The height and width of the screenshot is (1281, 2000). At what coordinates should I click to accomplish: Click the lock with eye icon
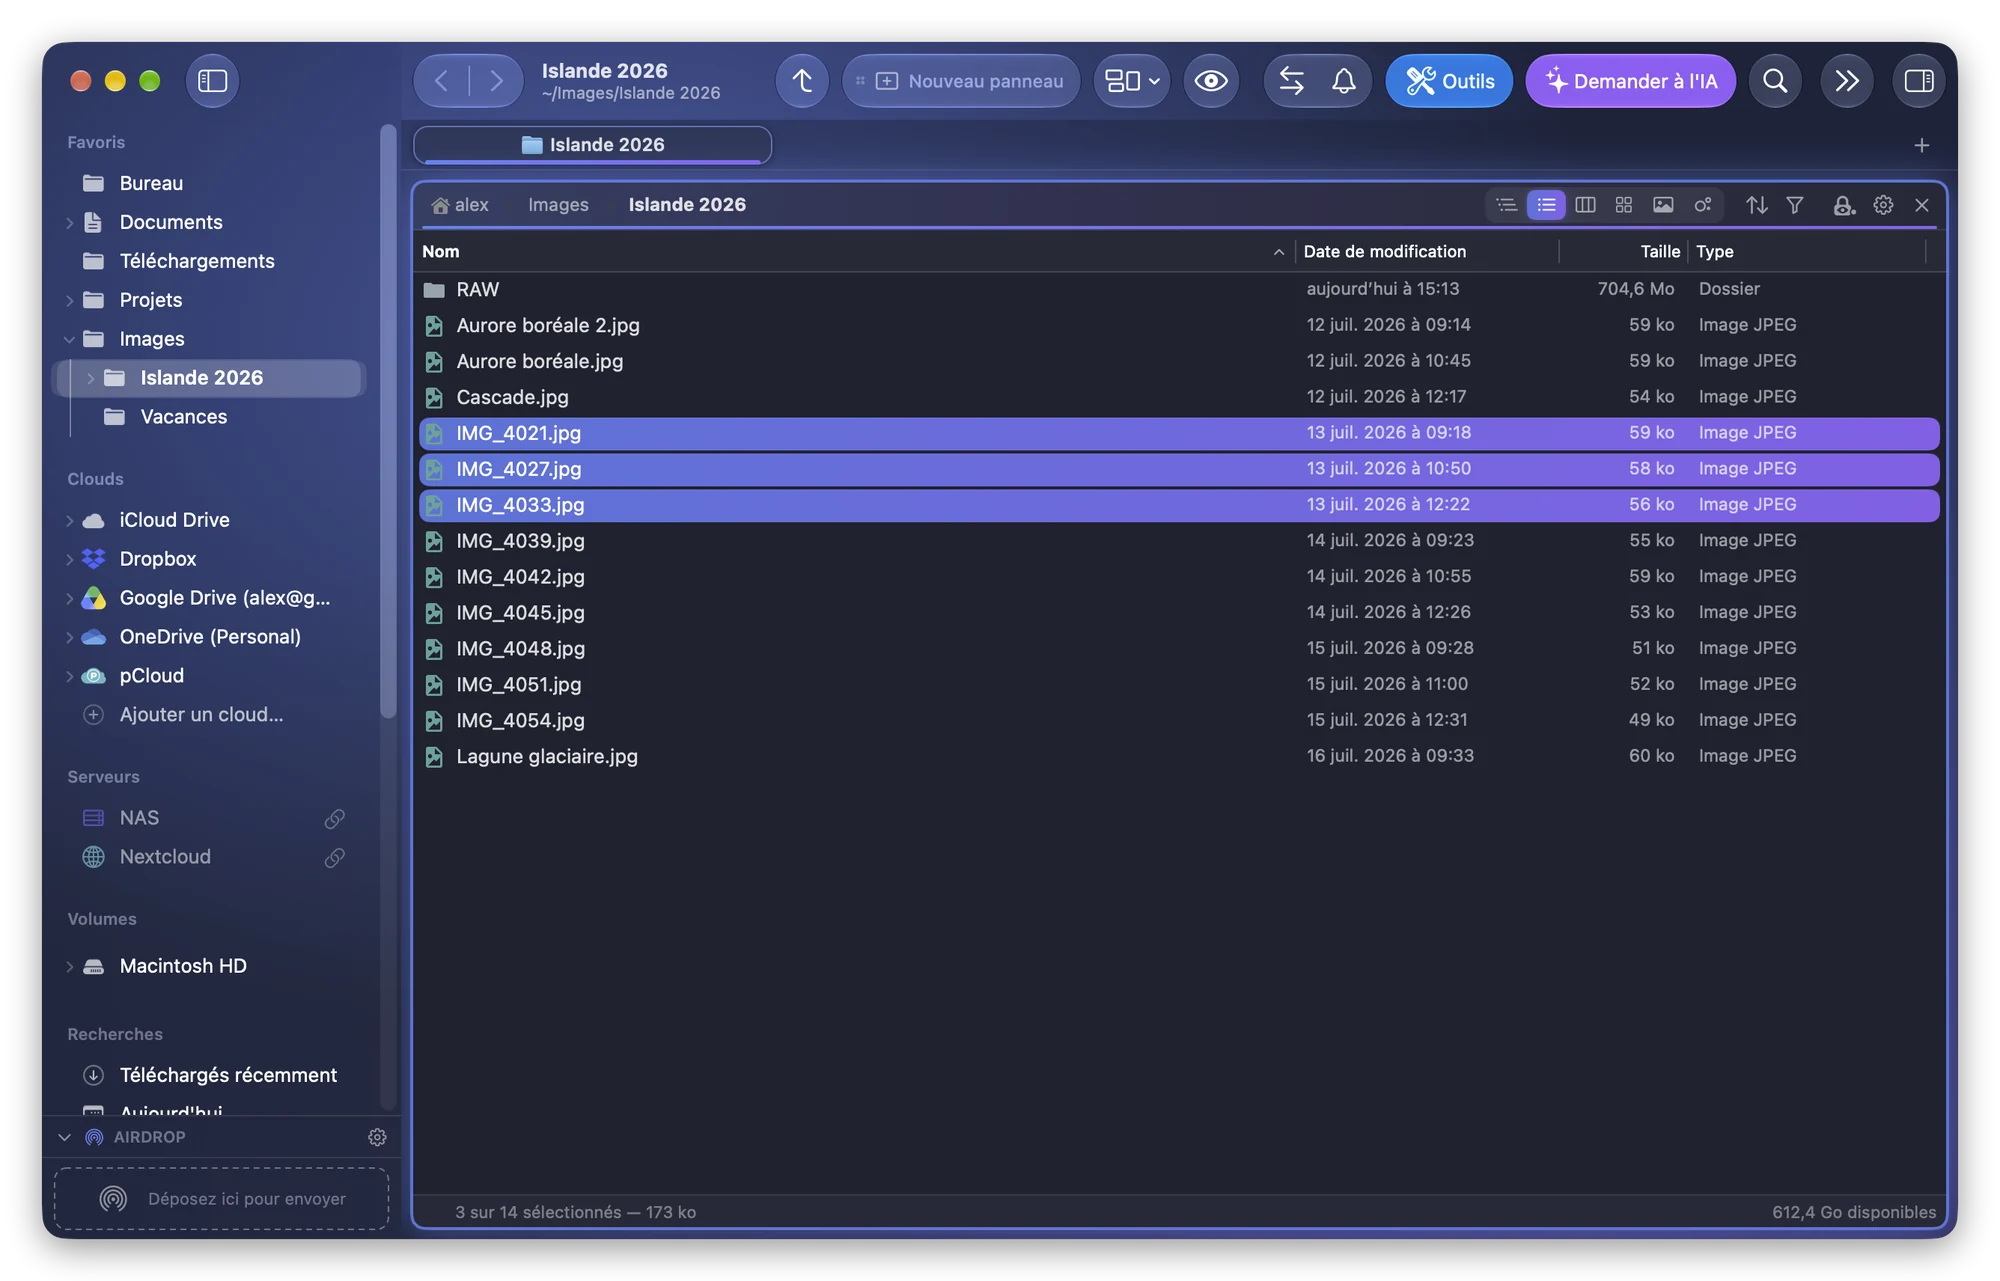click(x=1844, y=205)
